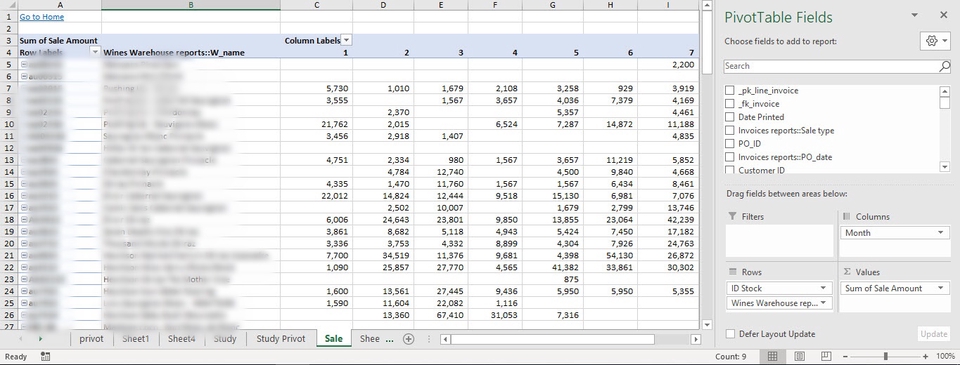Click the Search fields input box
This screenshot has height=365, width=960.
pos(831,66)
